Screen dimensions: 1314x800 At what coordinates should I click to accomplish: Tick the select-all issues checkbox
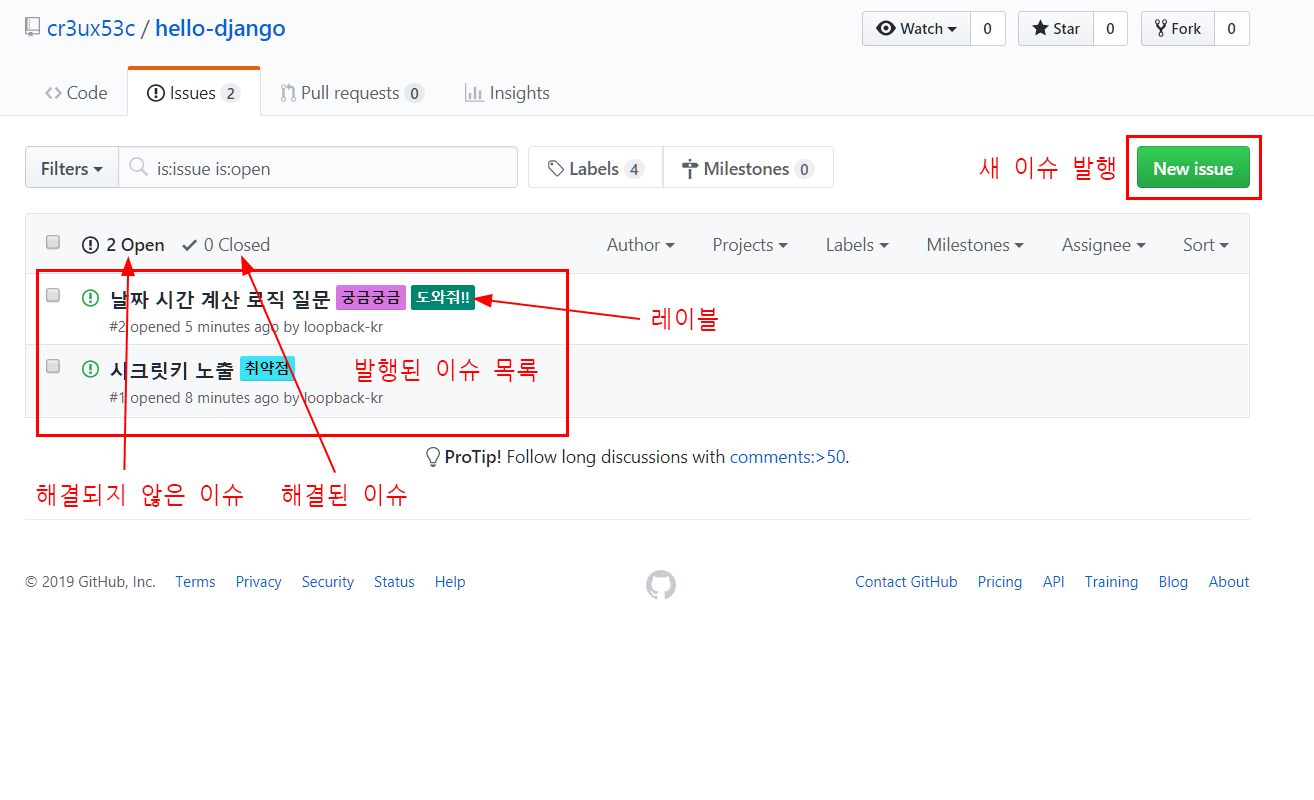tap(53, 242)
